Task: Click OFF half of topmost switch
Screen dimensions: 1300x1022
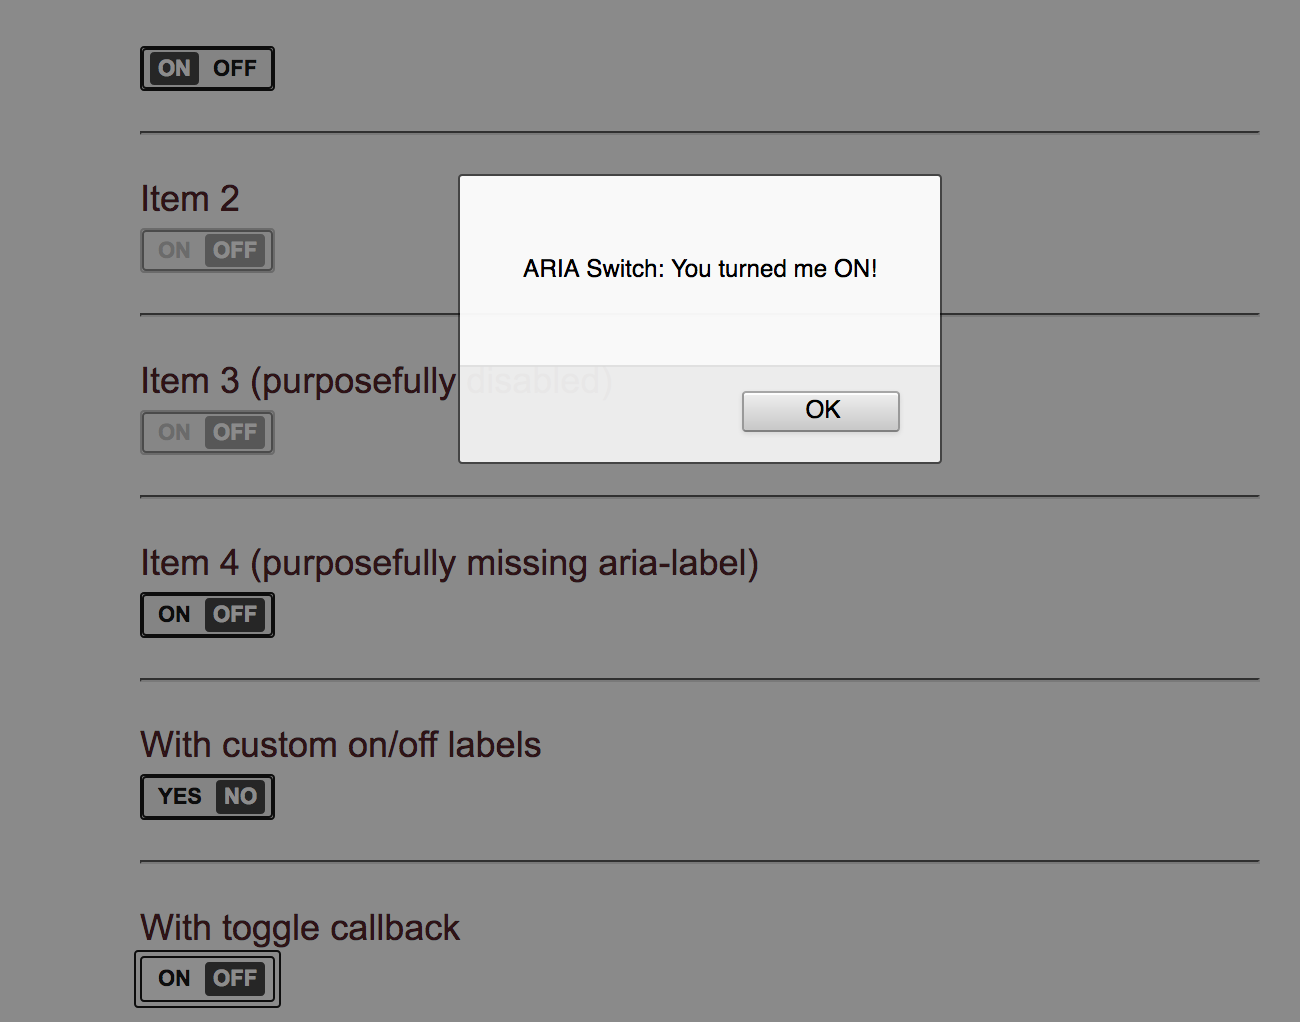Action: [x=235, y=68]
